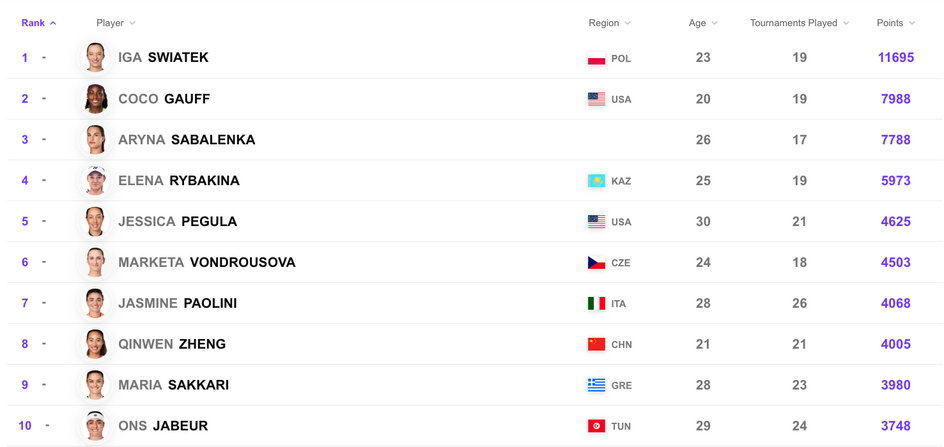Sort by Points column header
The height and width of the screenshot is (447, 944).
896,23
